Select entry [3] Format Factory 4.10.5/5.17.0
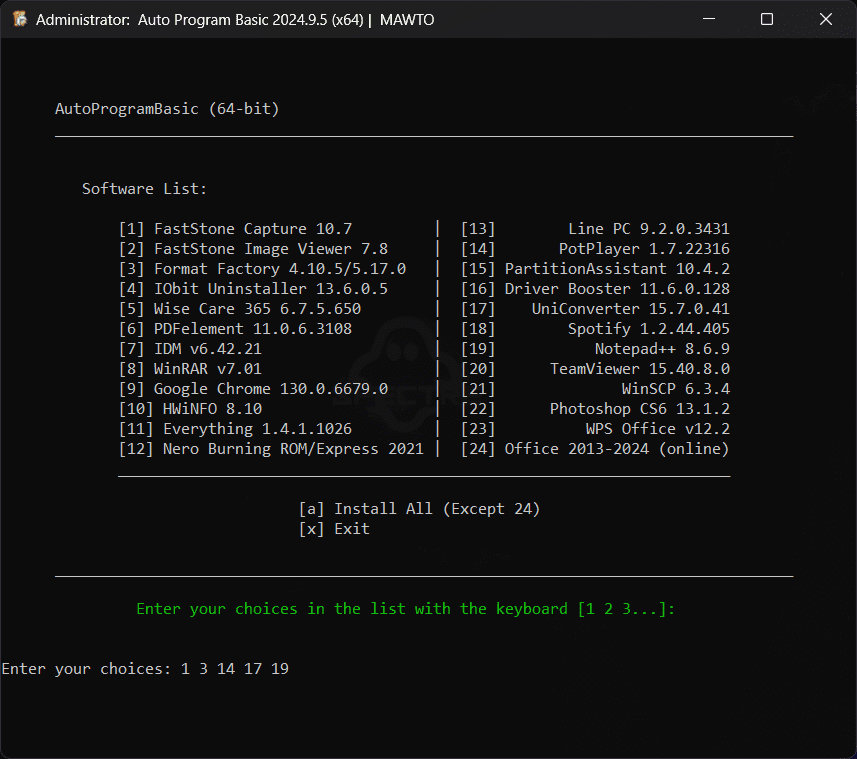 (x=262, y=269)
